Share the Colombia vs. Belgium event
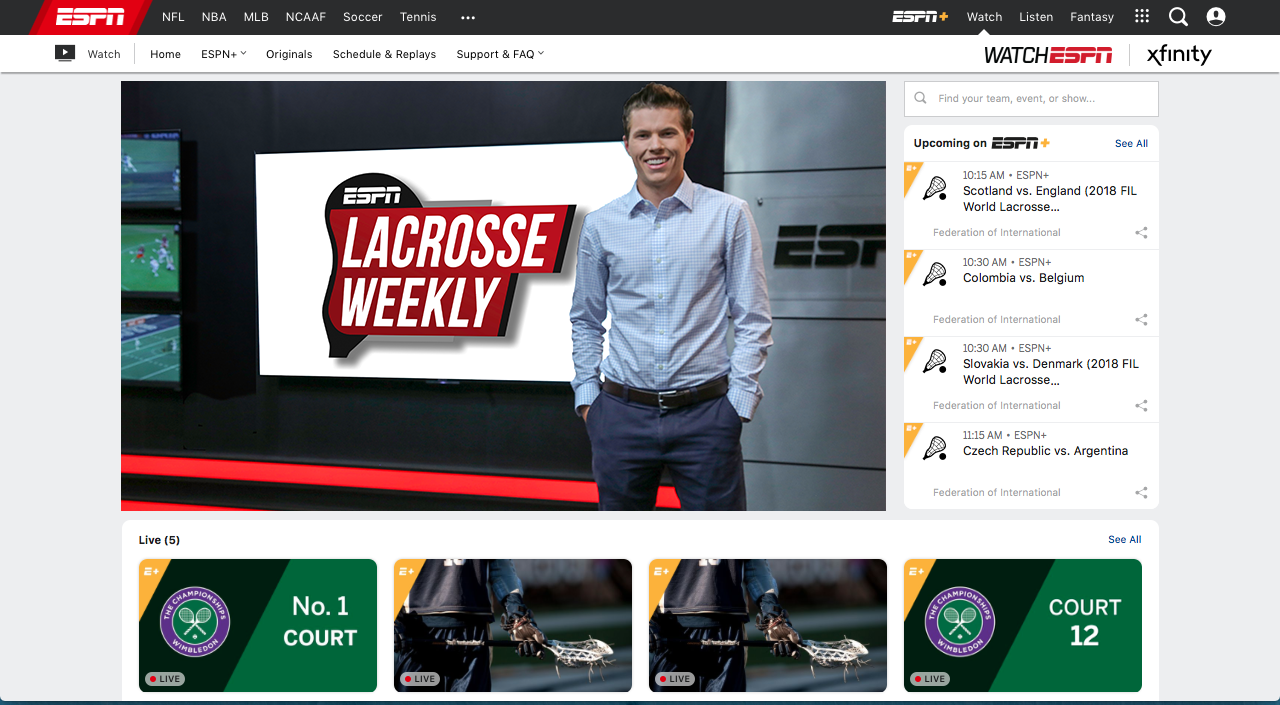This screenshot has width=1280, height=705. click(x=1141, y=320)
